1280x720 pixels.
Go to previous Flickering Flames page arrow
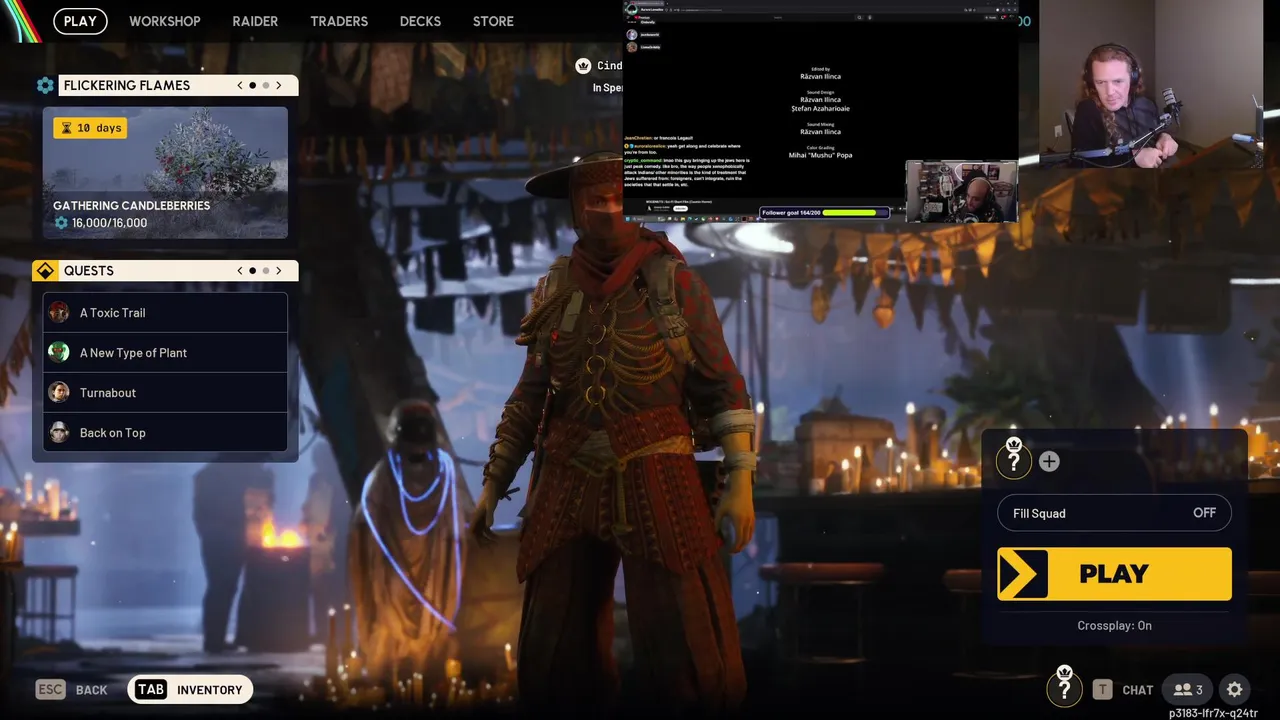[240, 86]
